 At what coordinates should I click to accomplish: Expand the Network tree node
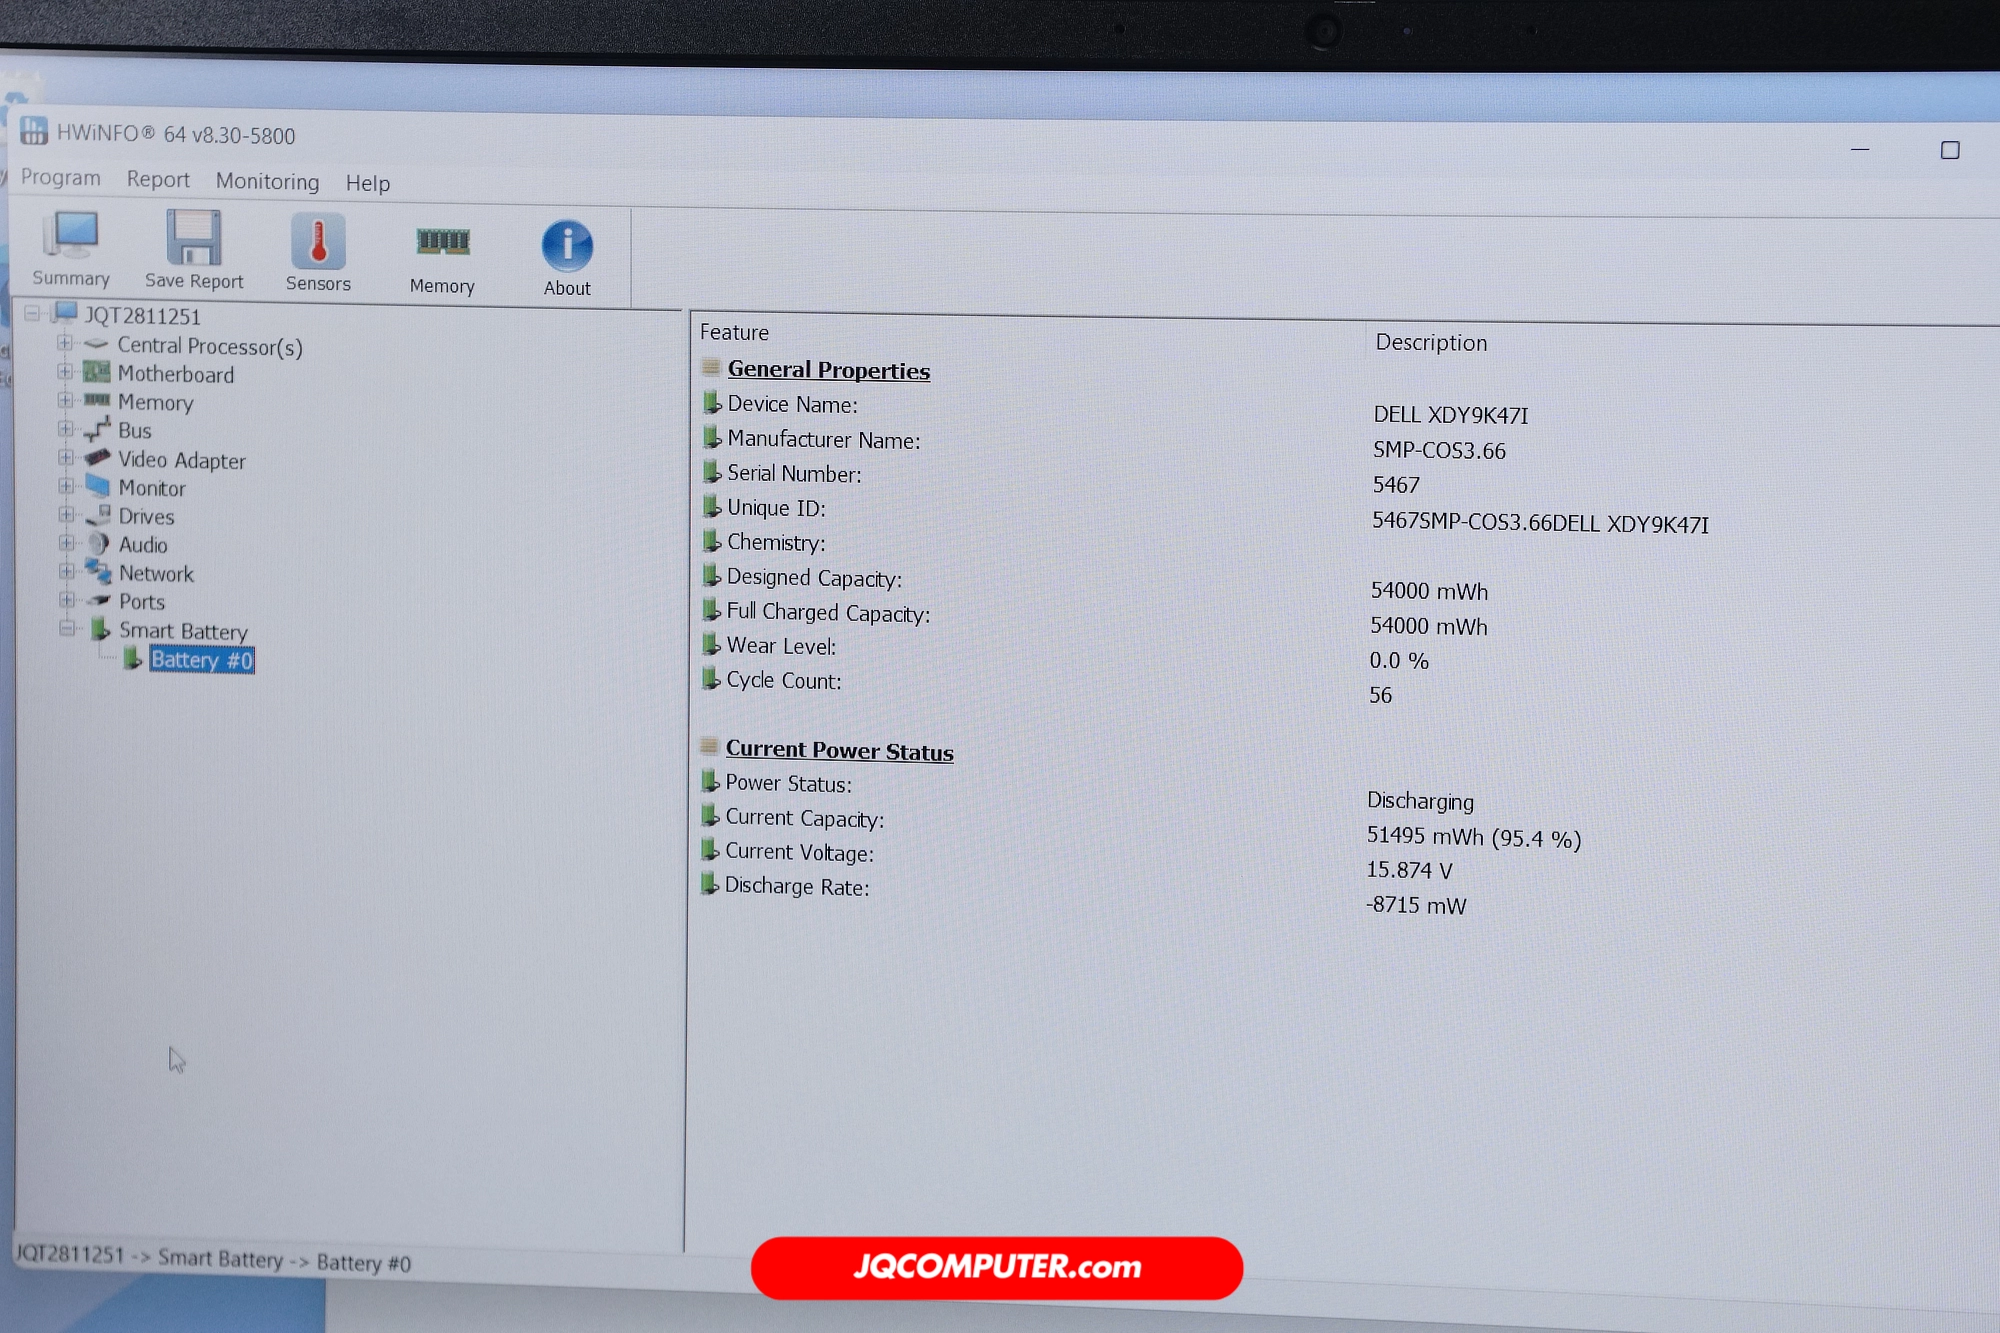tap(66, 572)
